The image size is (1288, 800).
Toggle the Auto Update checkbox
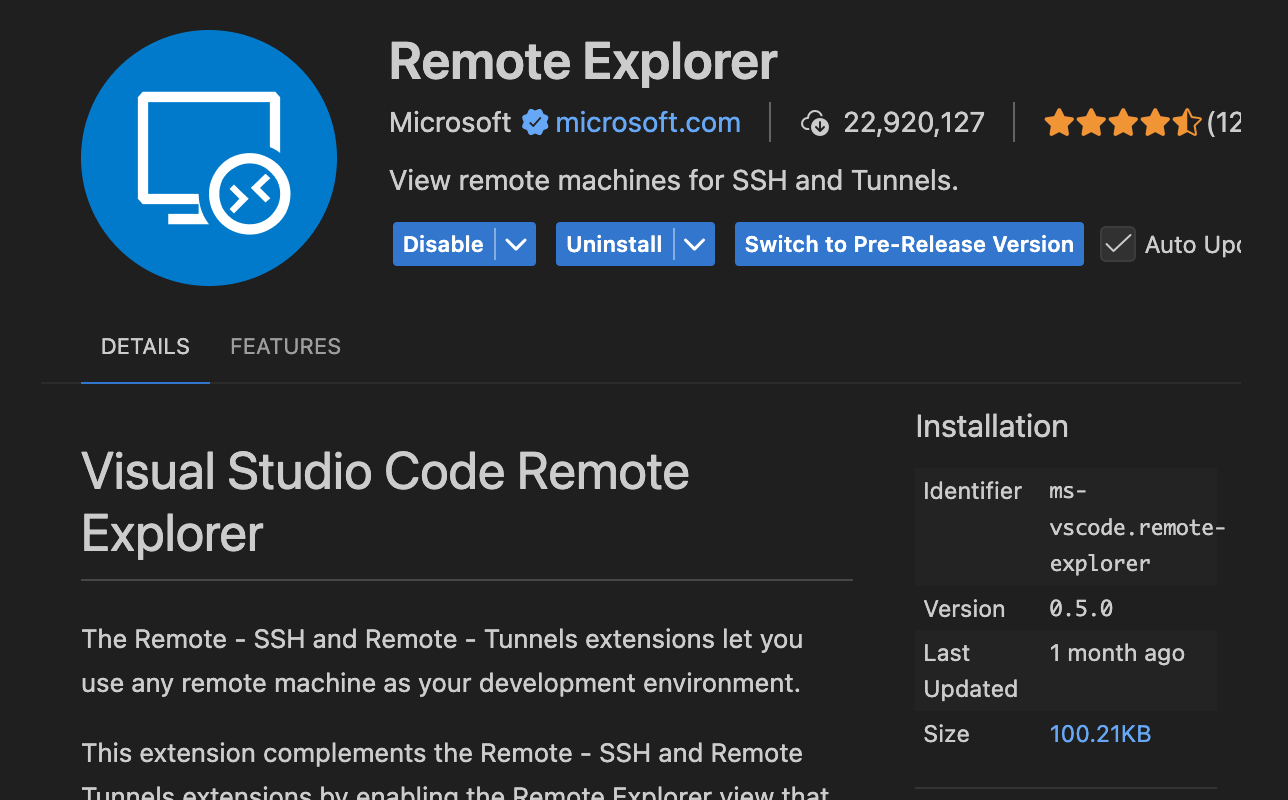point(1118,244)
